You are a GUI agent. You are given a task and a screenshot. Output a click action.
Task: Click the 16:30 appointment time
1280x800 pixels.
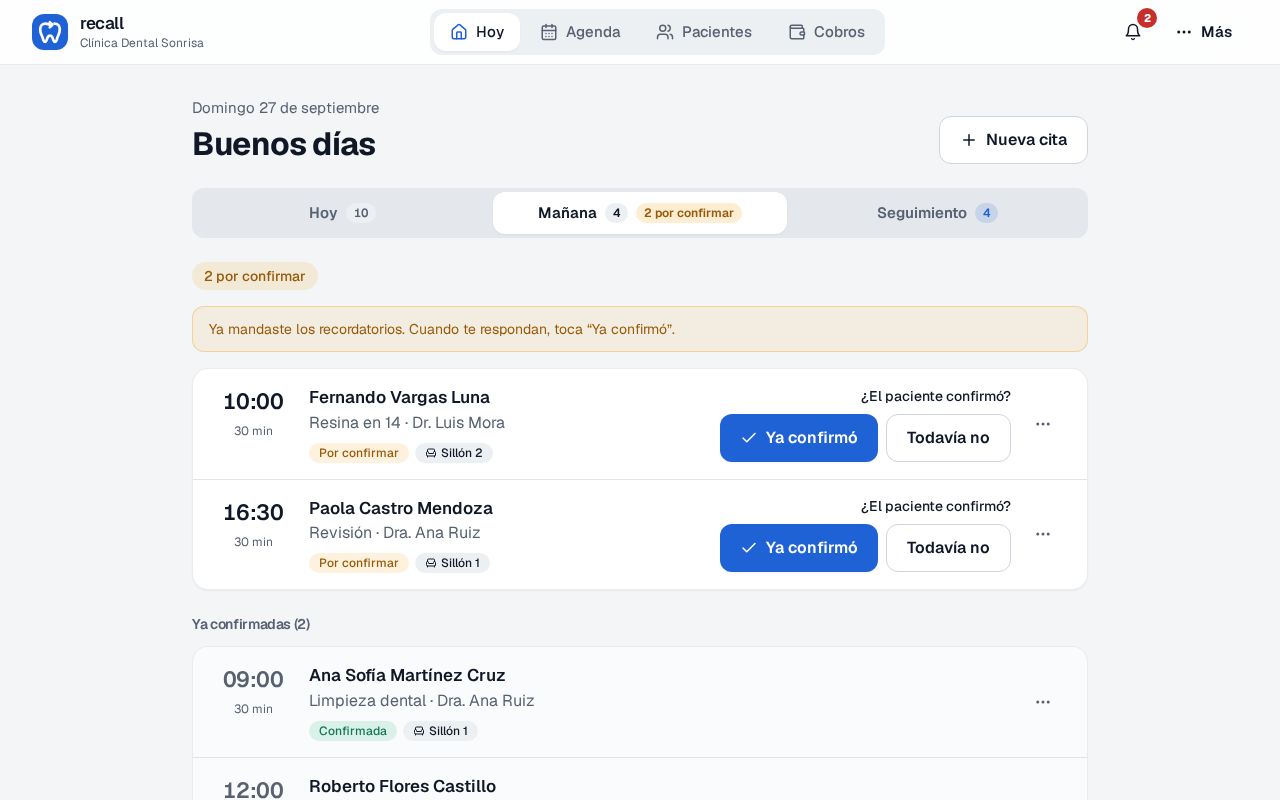[x=253, y=513]
